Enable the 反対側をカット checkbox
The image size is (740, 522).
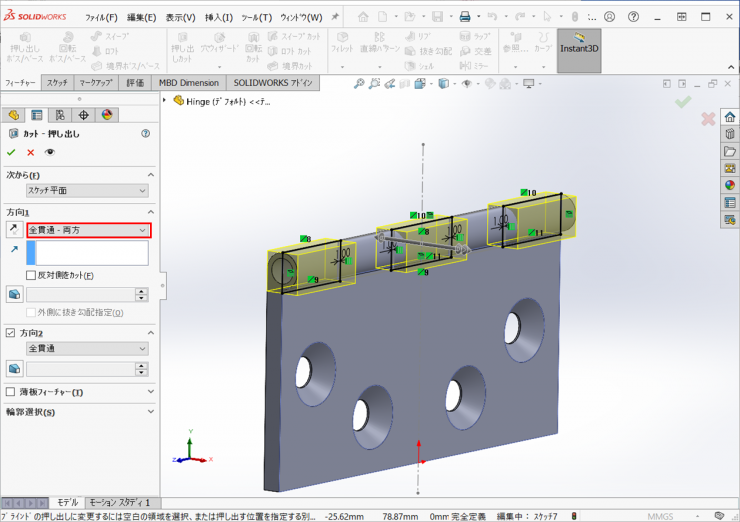(x=31, y=275)
